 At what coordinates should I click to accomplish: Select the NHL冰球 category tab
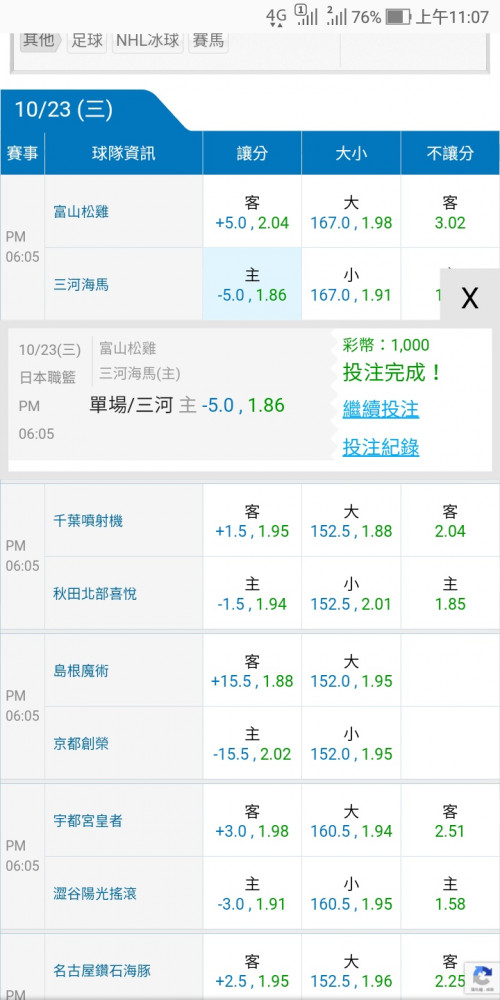point(148,41)
